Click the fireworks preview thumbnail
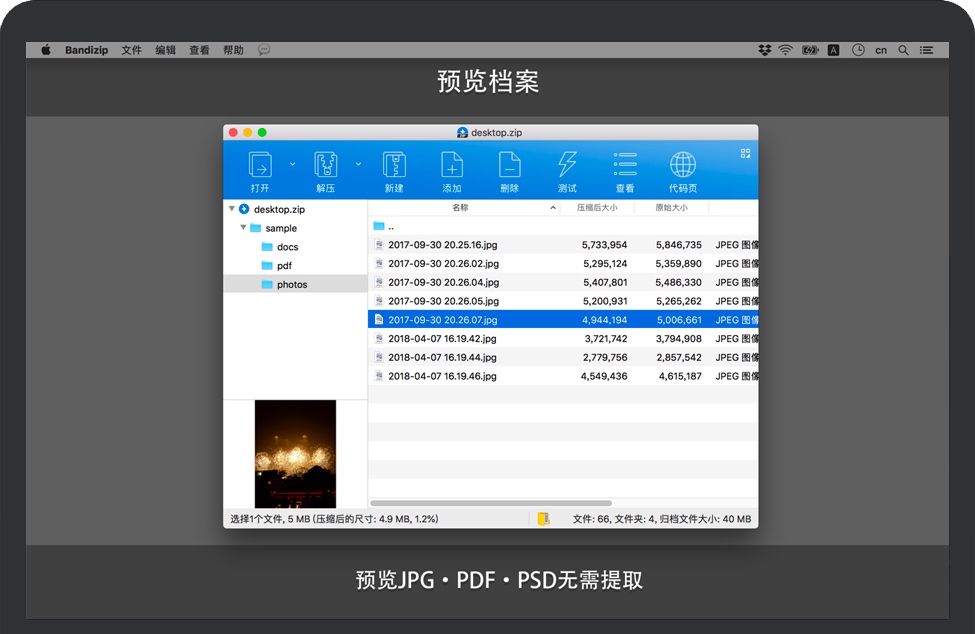The width and height of the screenshot is (975, 634). tap(295, 454)
